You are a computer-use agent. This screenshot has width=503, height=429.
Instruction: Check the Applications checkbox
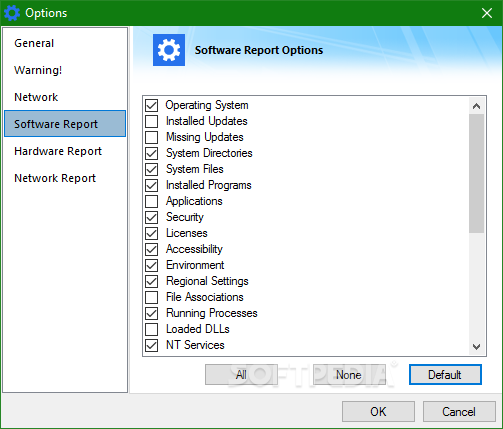(152, 201)
